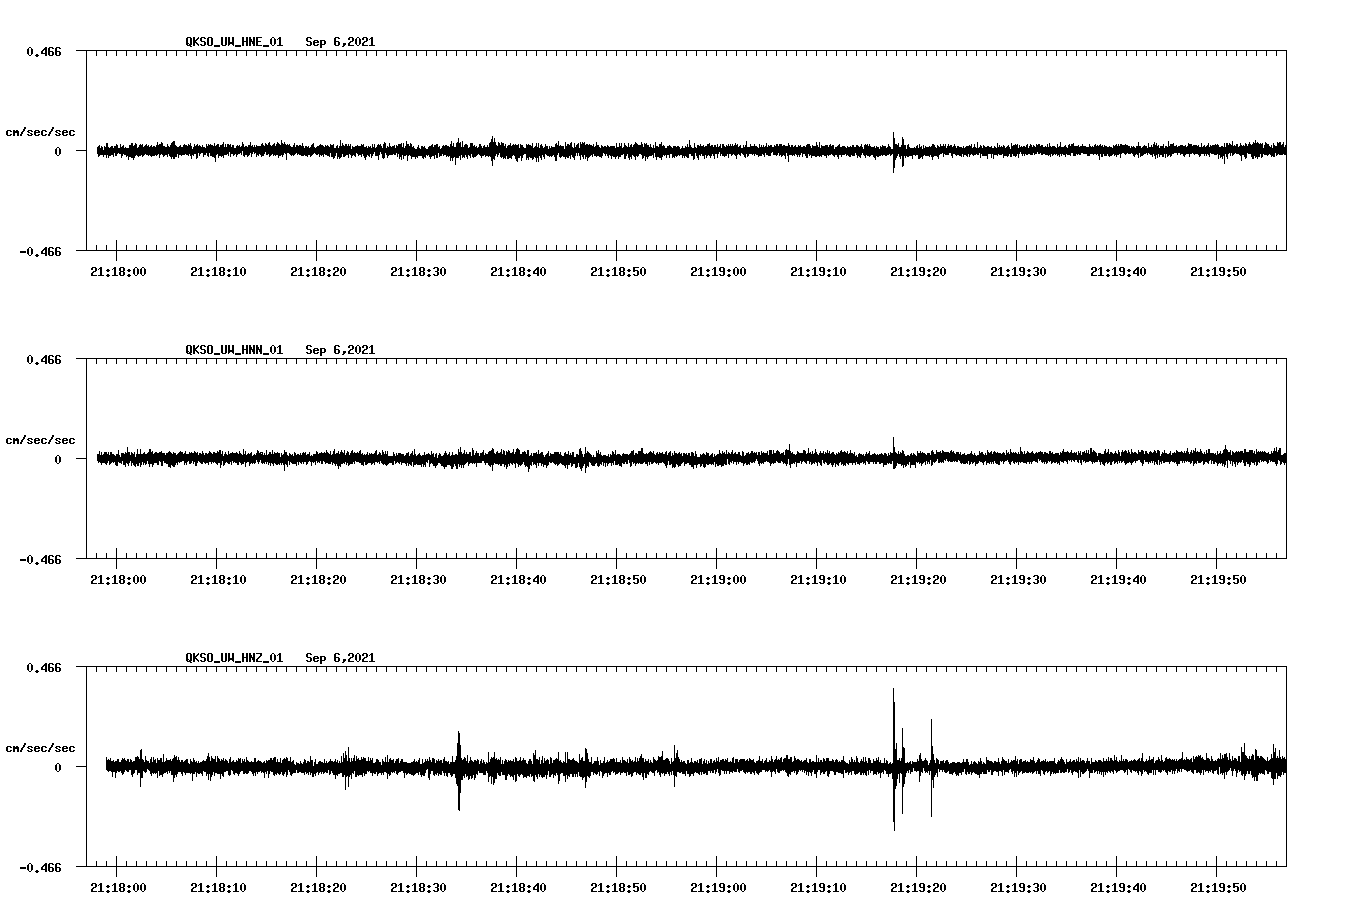
Task: Click 21:19:40 time label under HNZ plot
Action: pos(1118,888)
